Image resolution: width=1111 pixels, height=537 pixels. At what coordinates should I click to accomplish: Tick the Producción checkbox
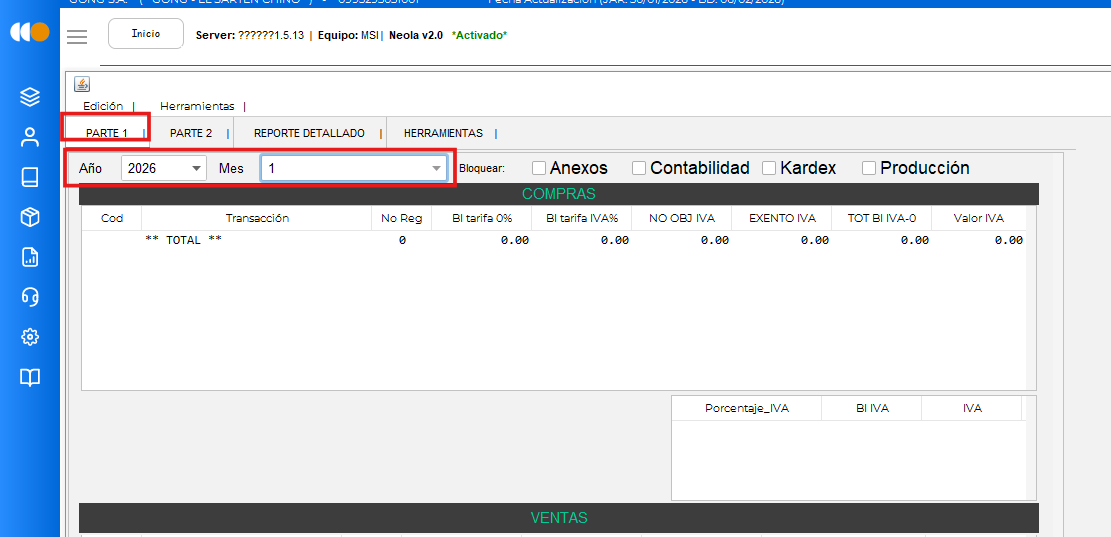869,168
